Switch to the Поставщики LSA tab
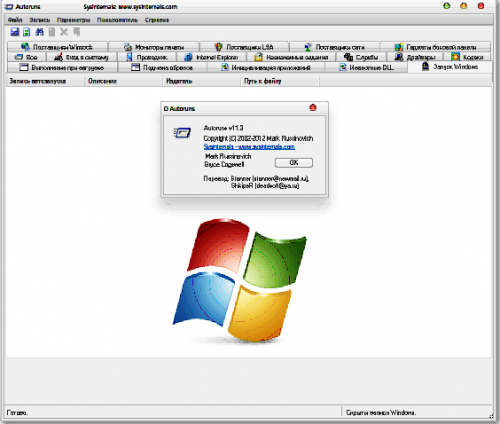The width and height of the screenshot is (500, 424). [244, 47]
